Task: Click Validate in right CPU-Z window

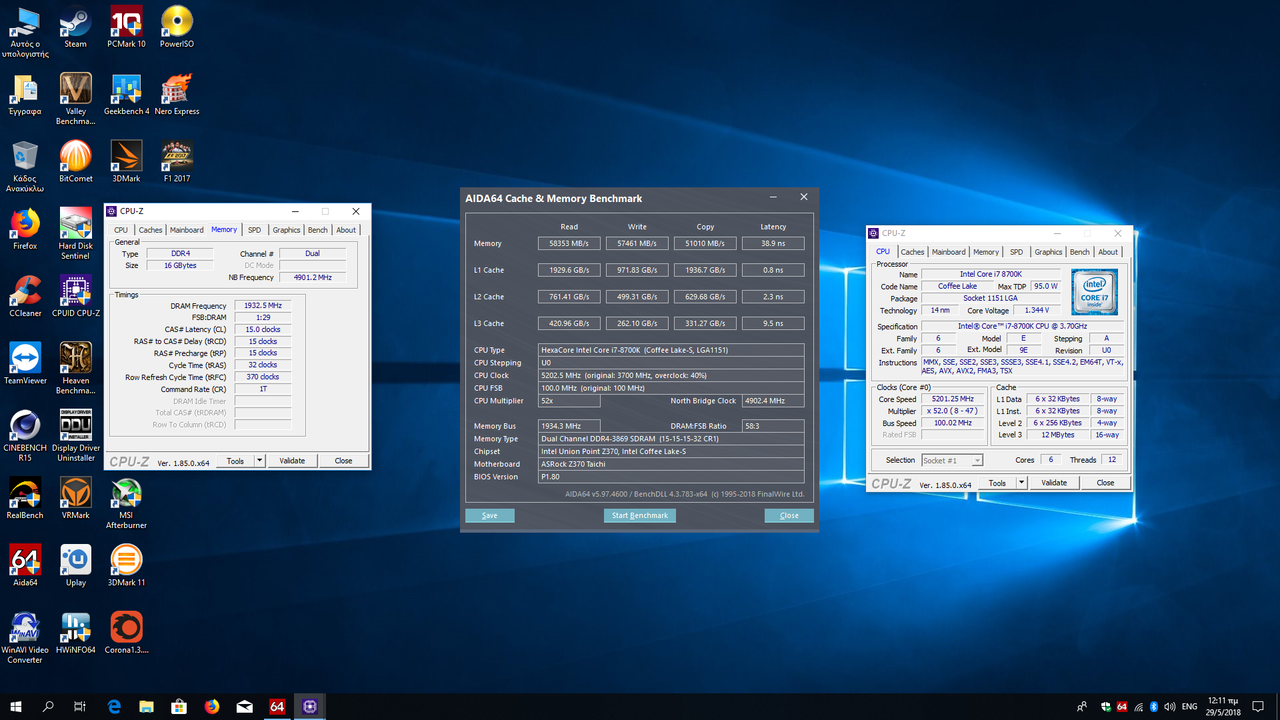Action: (1054, 483)
